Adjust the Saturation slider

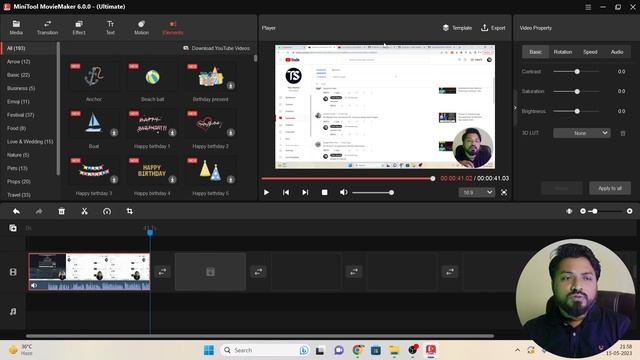576,91
